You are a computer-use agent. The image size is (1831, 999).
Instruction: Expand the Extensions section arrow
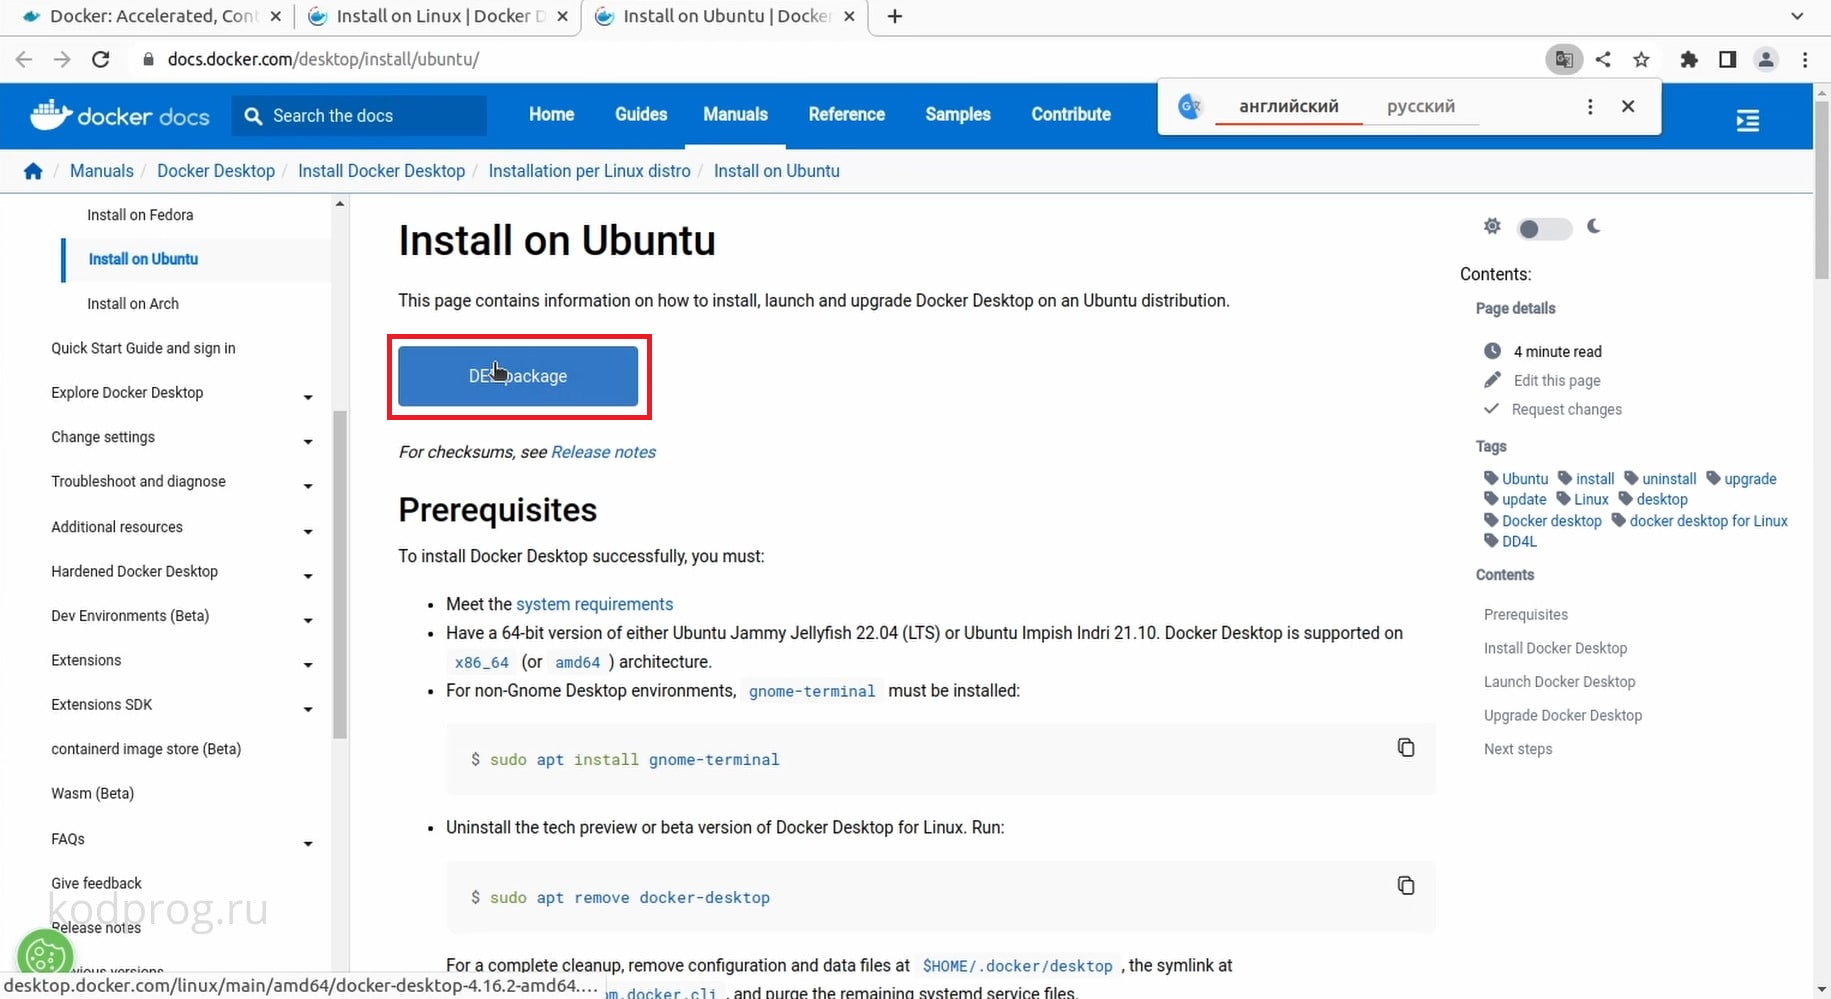308,664
